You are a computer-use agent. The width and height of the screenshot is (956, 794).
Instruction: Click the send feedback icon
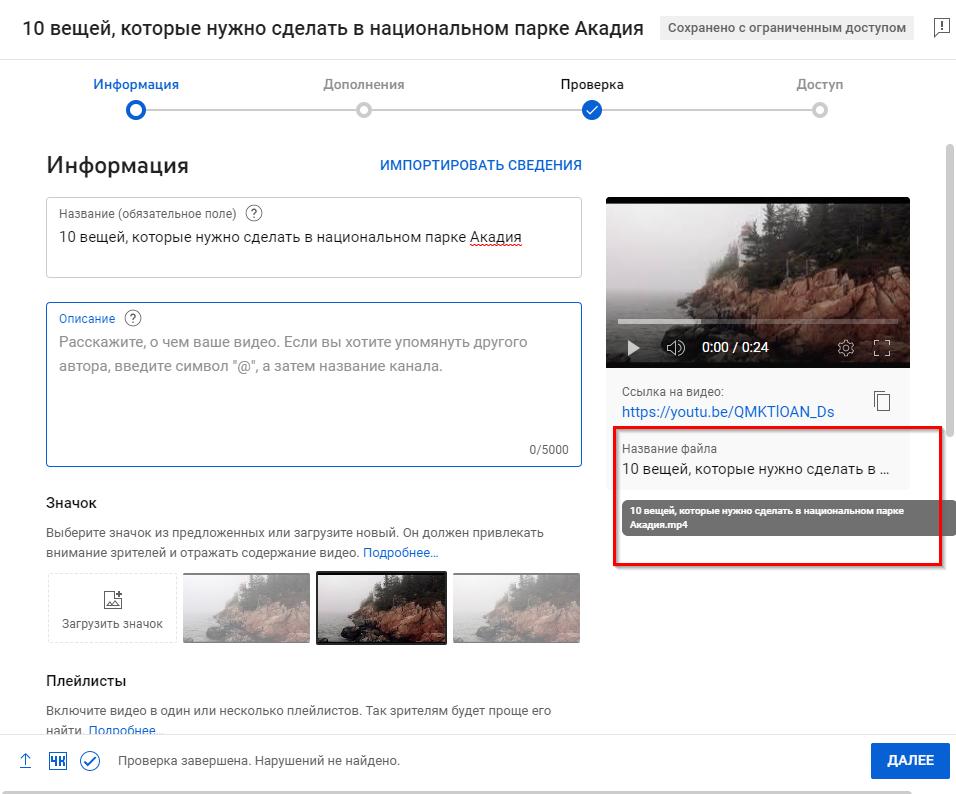pos(941,28)
